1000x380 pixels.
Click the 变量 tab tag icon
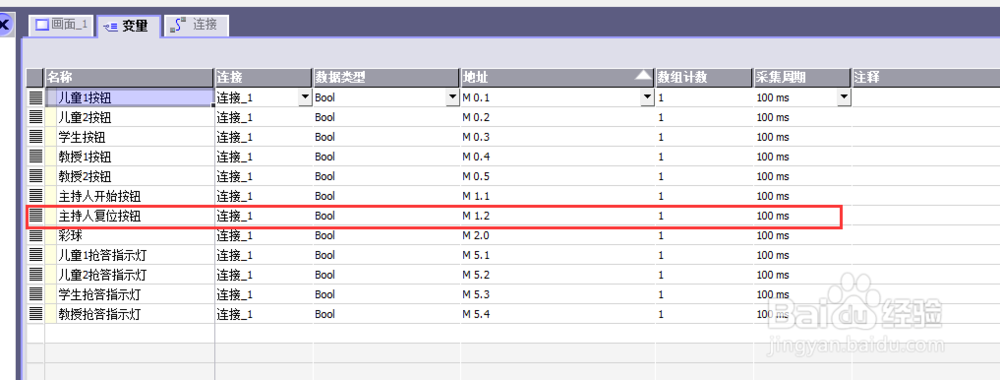(110, 26)
